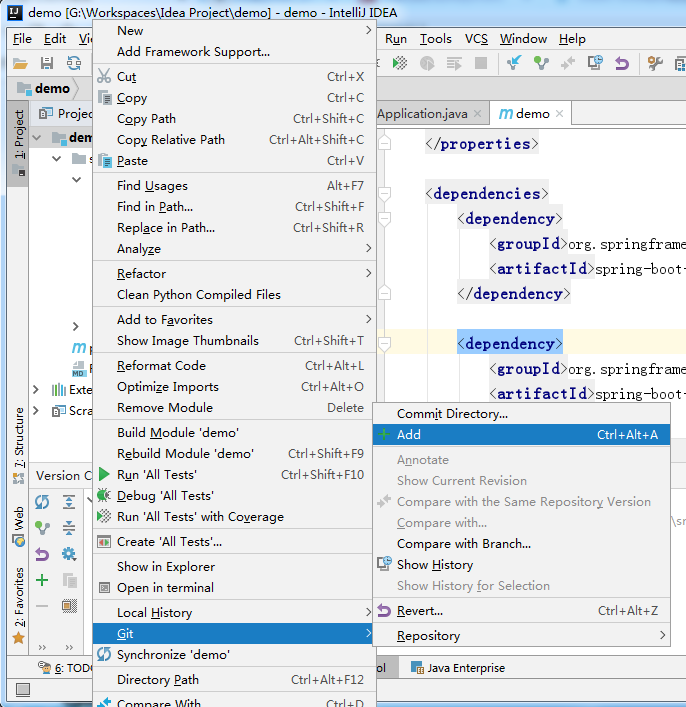686x707 pixels.
Task: Open the File menu
Action: (x=22, y=39)
